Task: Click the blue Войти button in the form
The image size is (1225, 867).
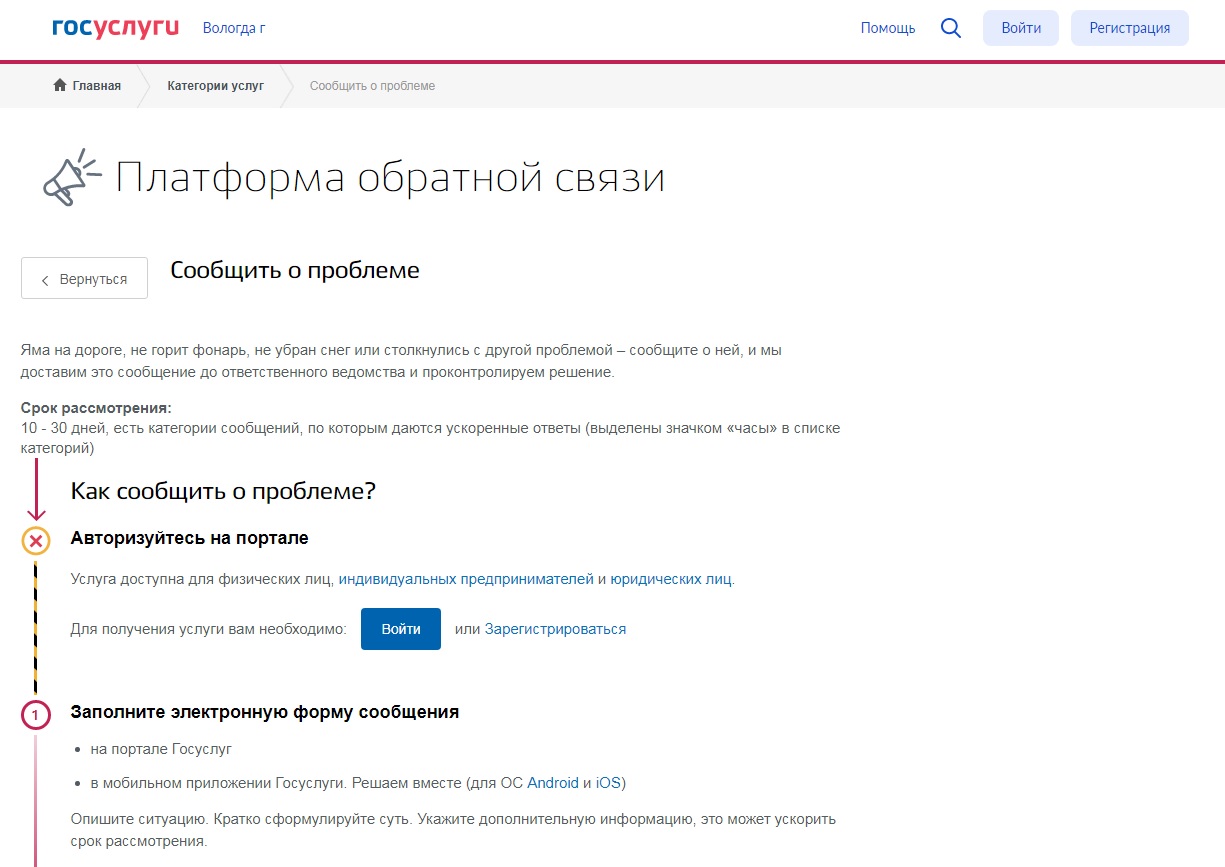Action: tap(400, 628)
